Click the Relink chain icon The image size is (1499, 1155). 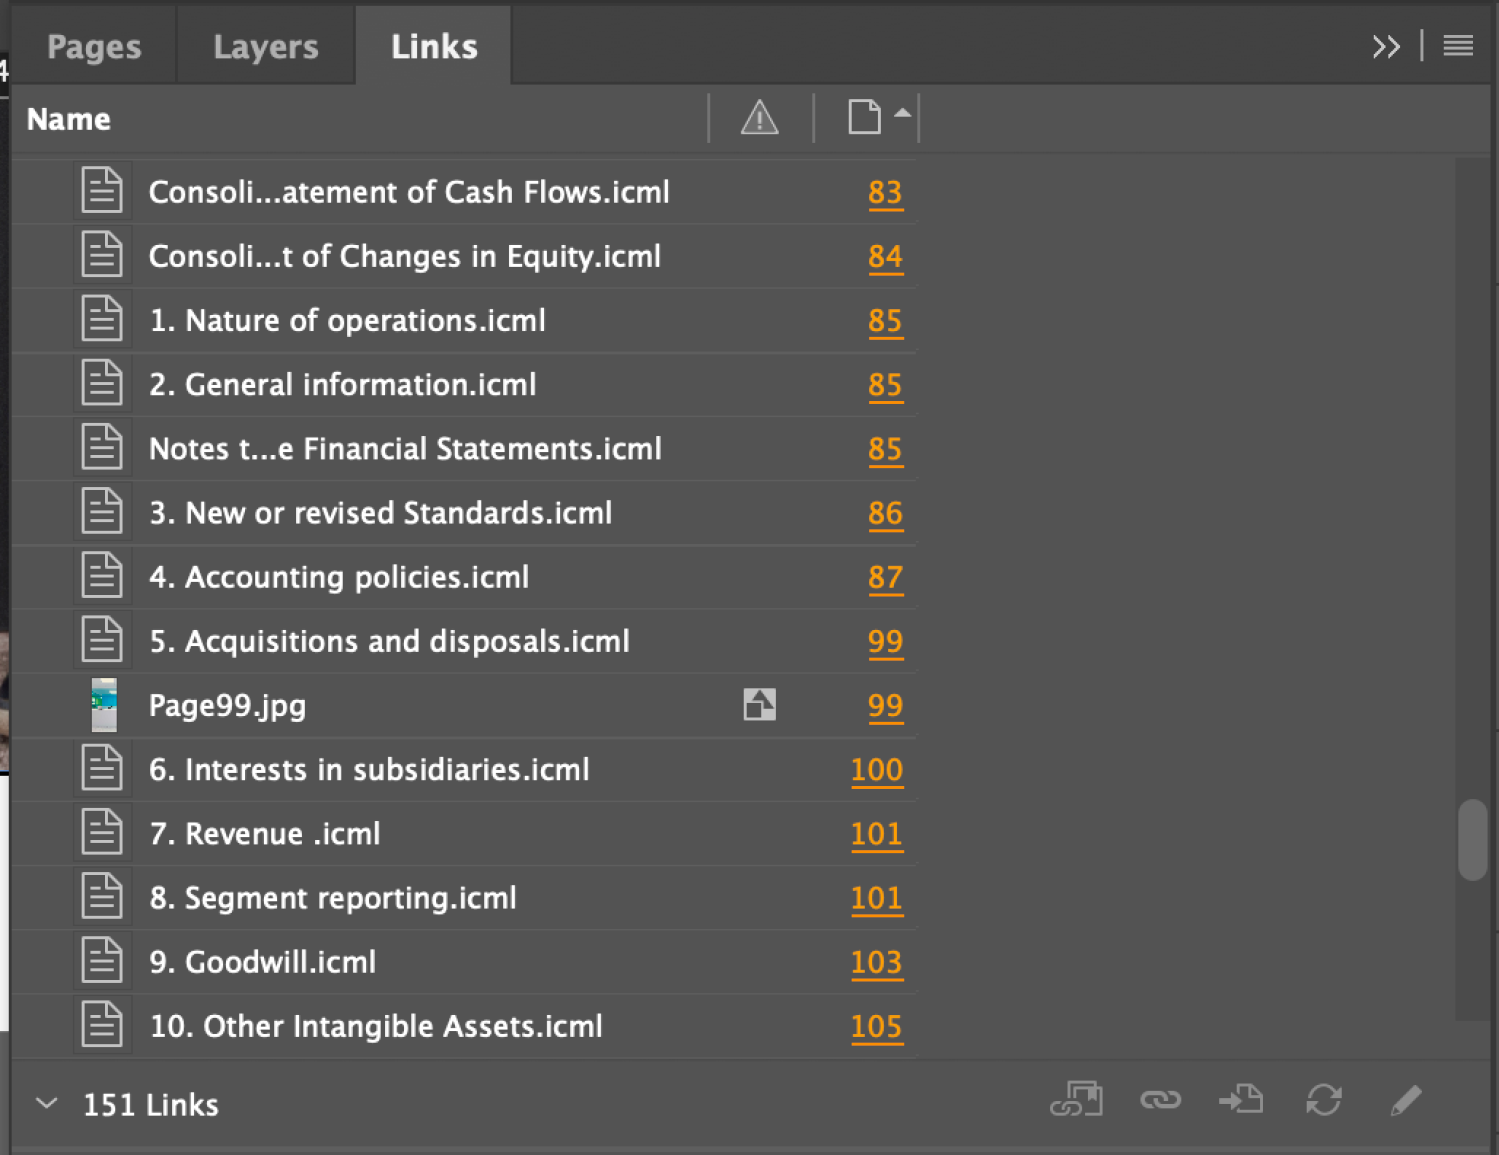[x=1160, y=1100]
